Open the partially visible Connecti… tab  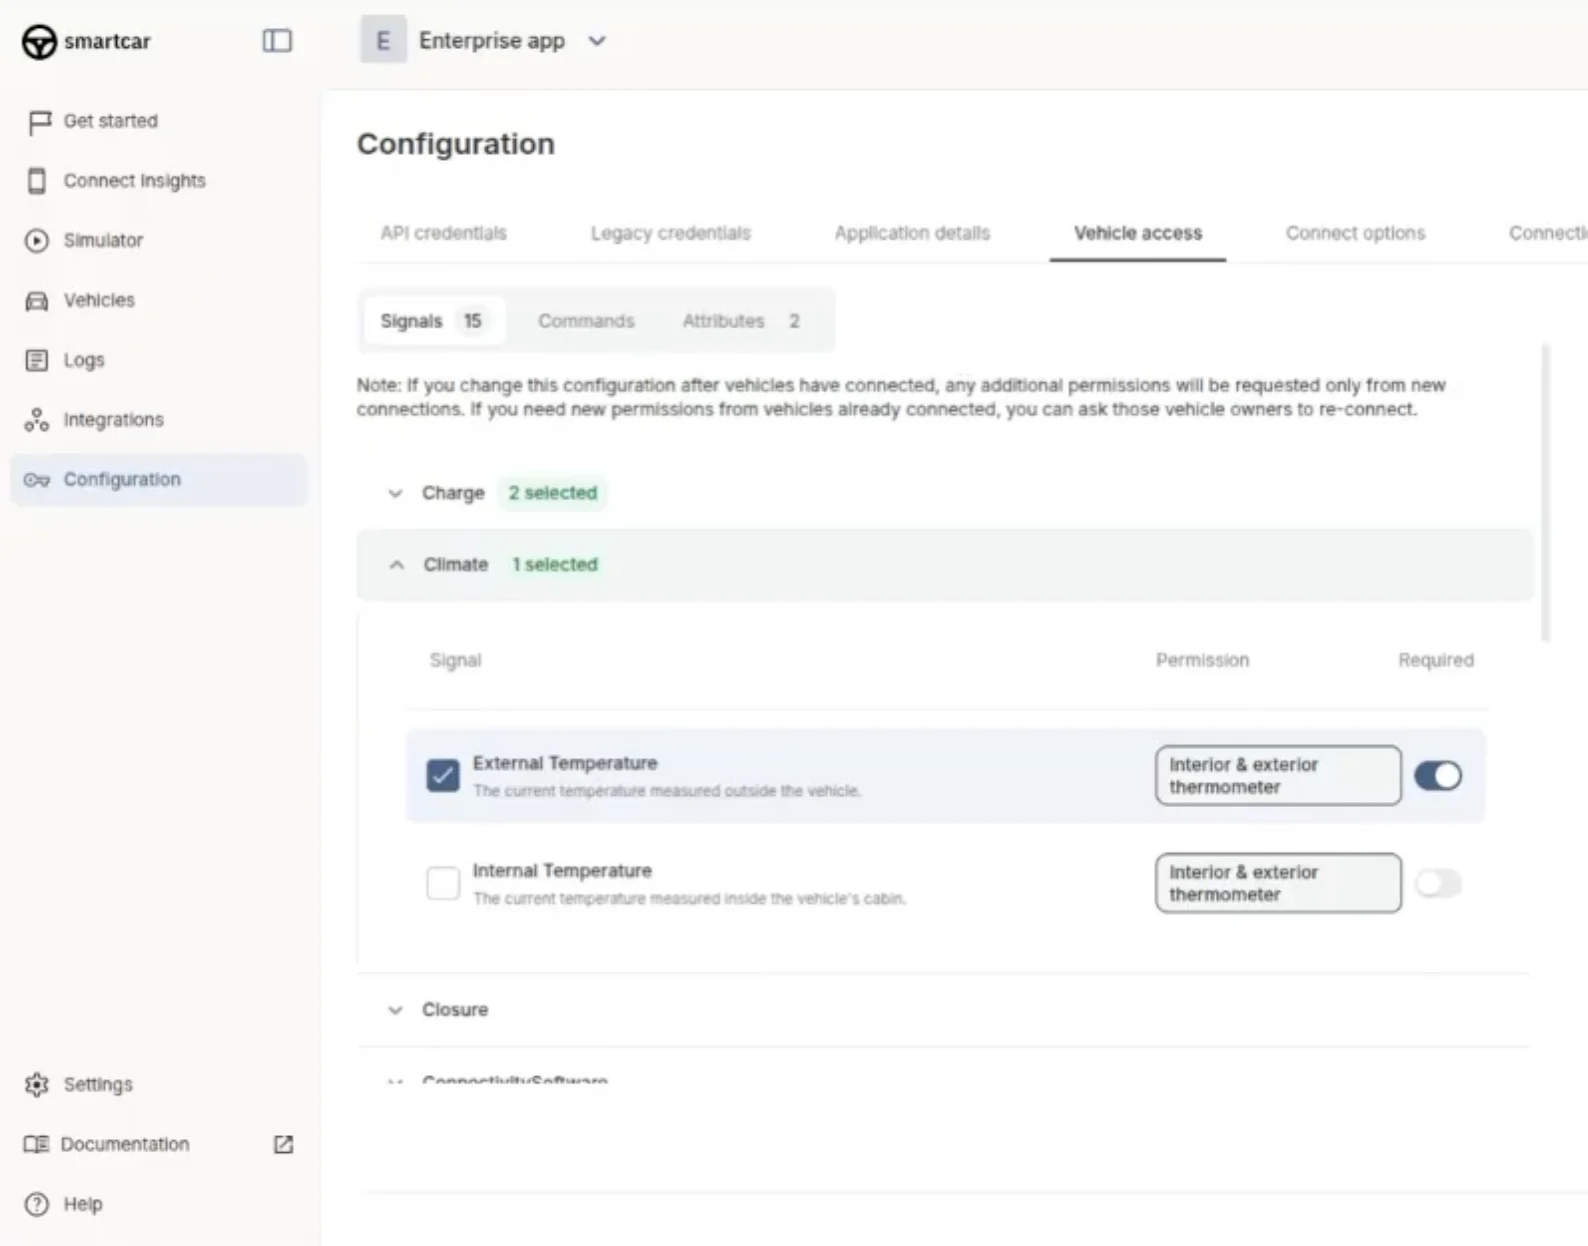point(1548,233)
